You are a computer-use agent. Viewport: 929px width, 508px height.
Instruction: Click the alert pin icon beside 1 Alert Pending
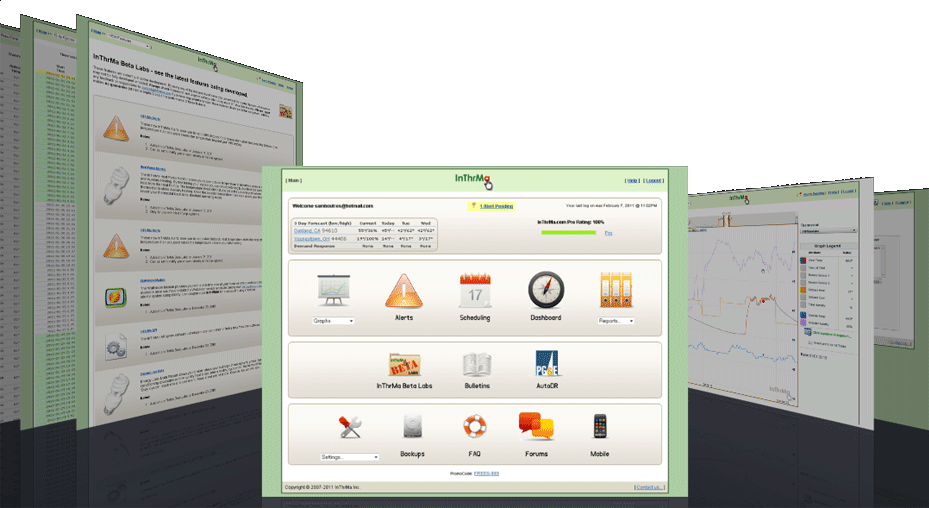(473, 205)
